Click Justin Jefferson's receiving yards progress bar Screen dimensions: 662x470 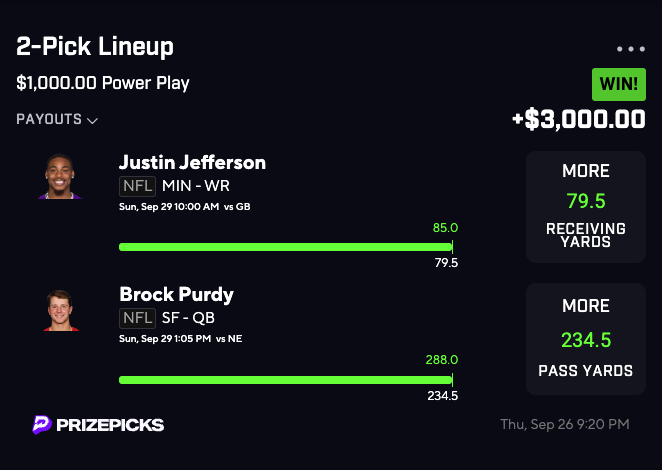(285, 246)
